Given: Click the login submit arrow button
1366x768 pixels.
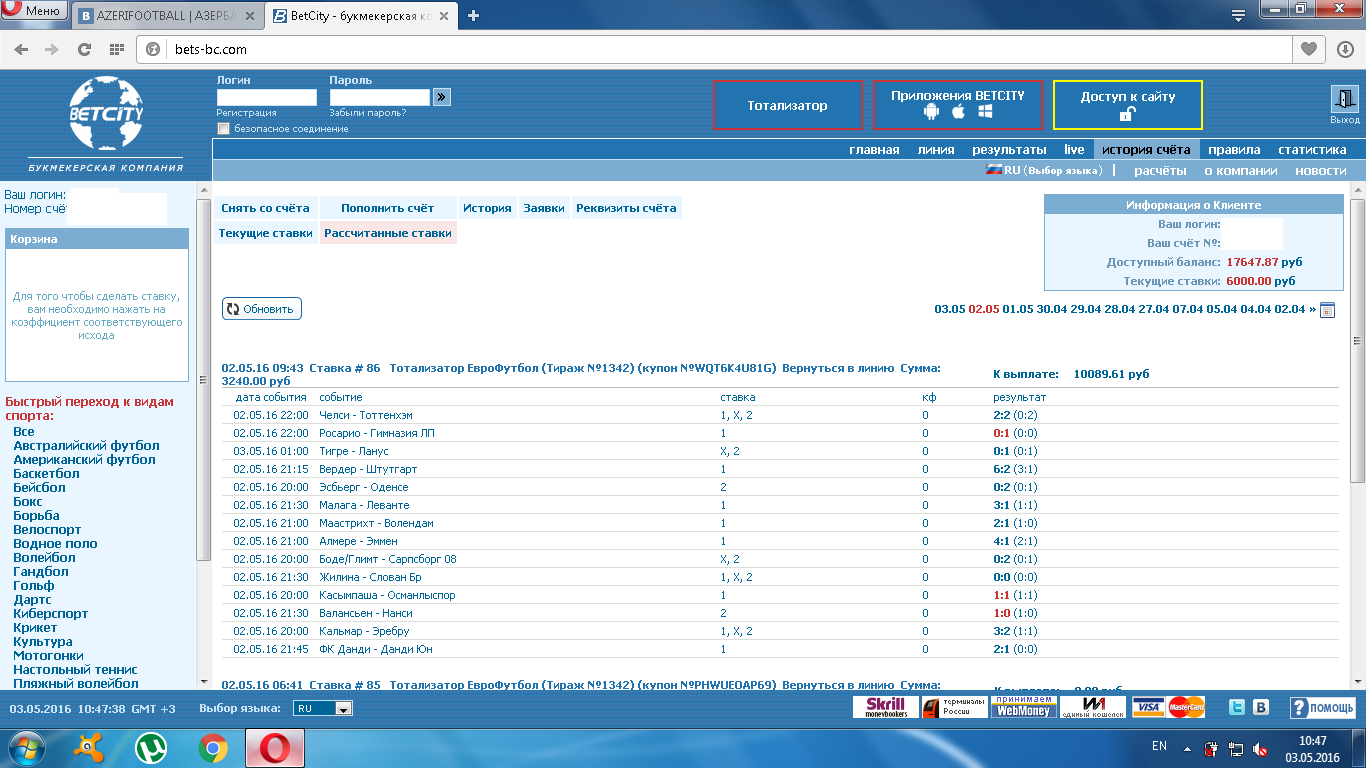Looking at the screenshot, I should click(x=441, y=97).
